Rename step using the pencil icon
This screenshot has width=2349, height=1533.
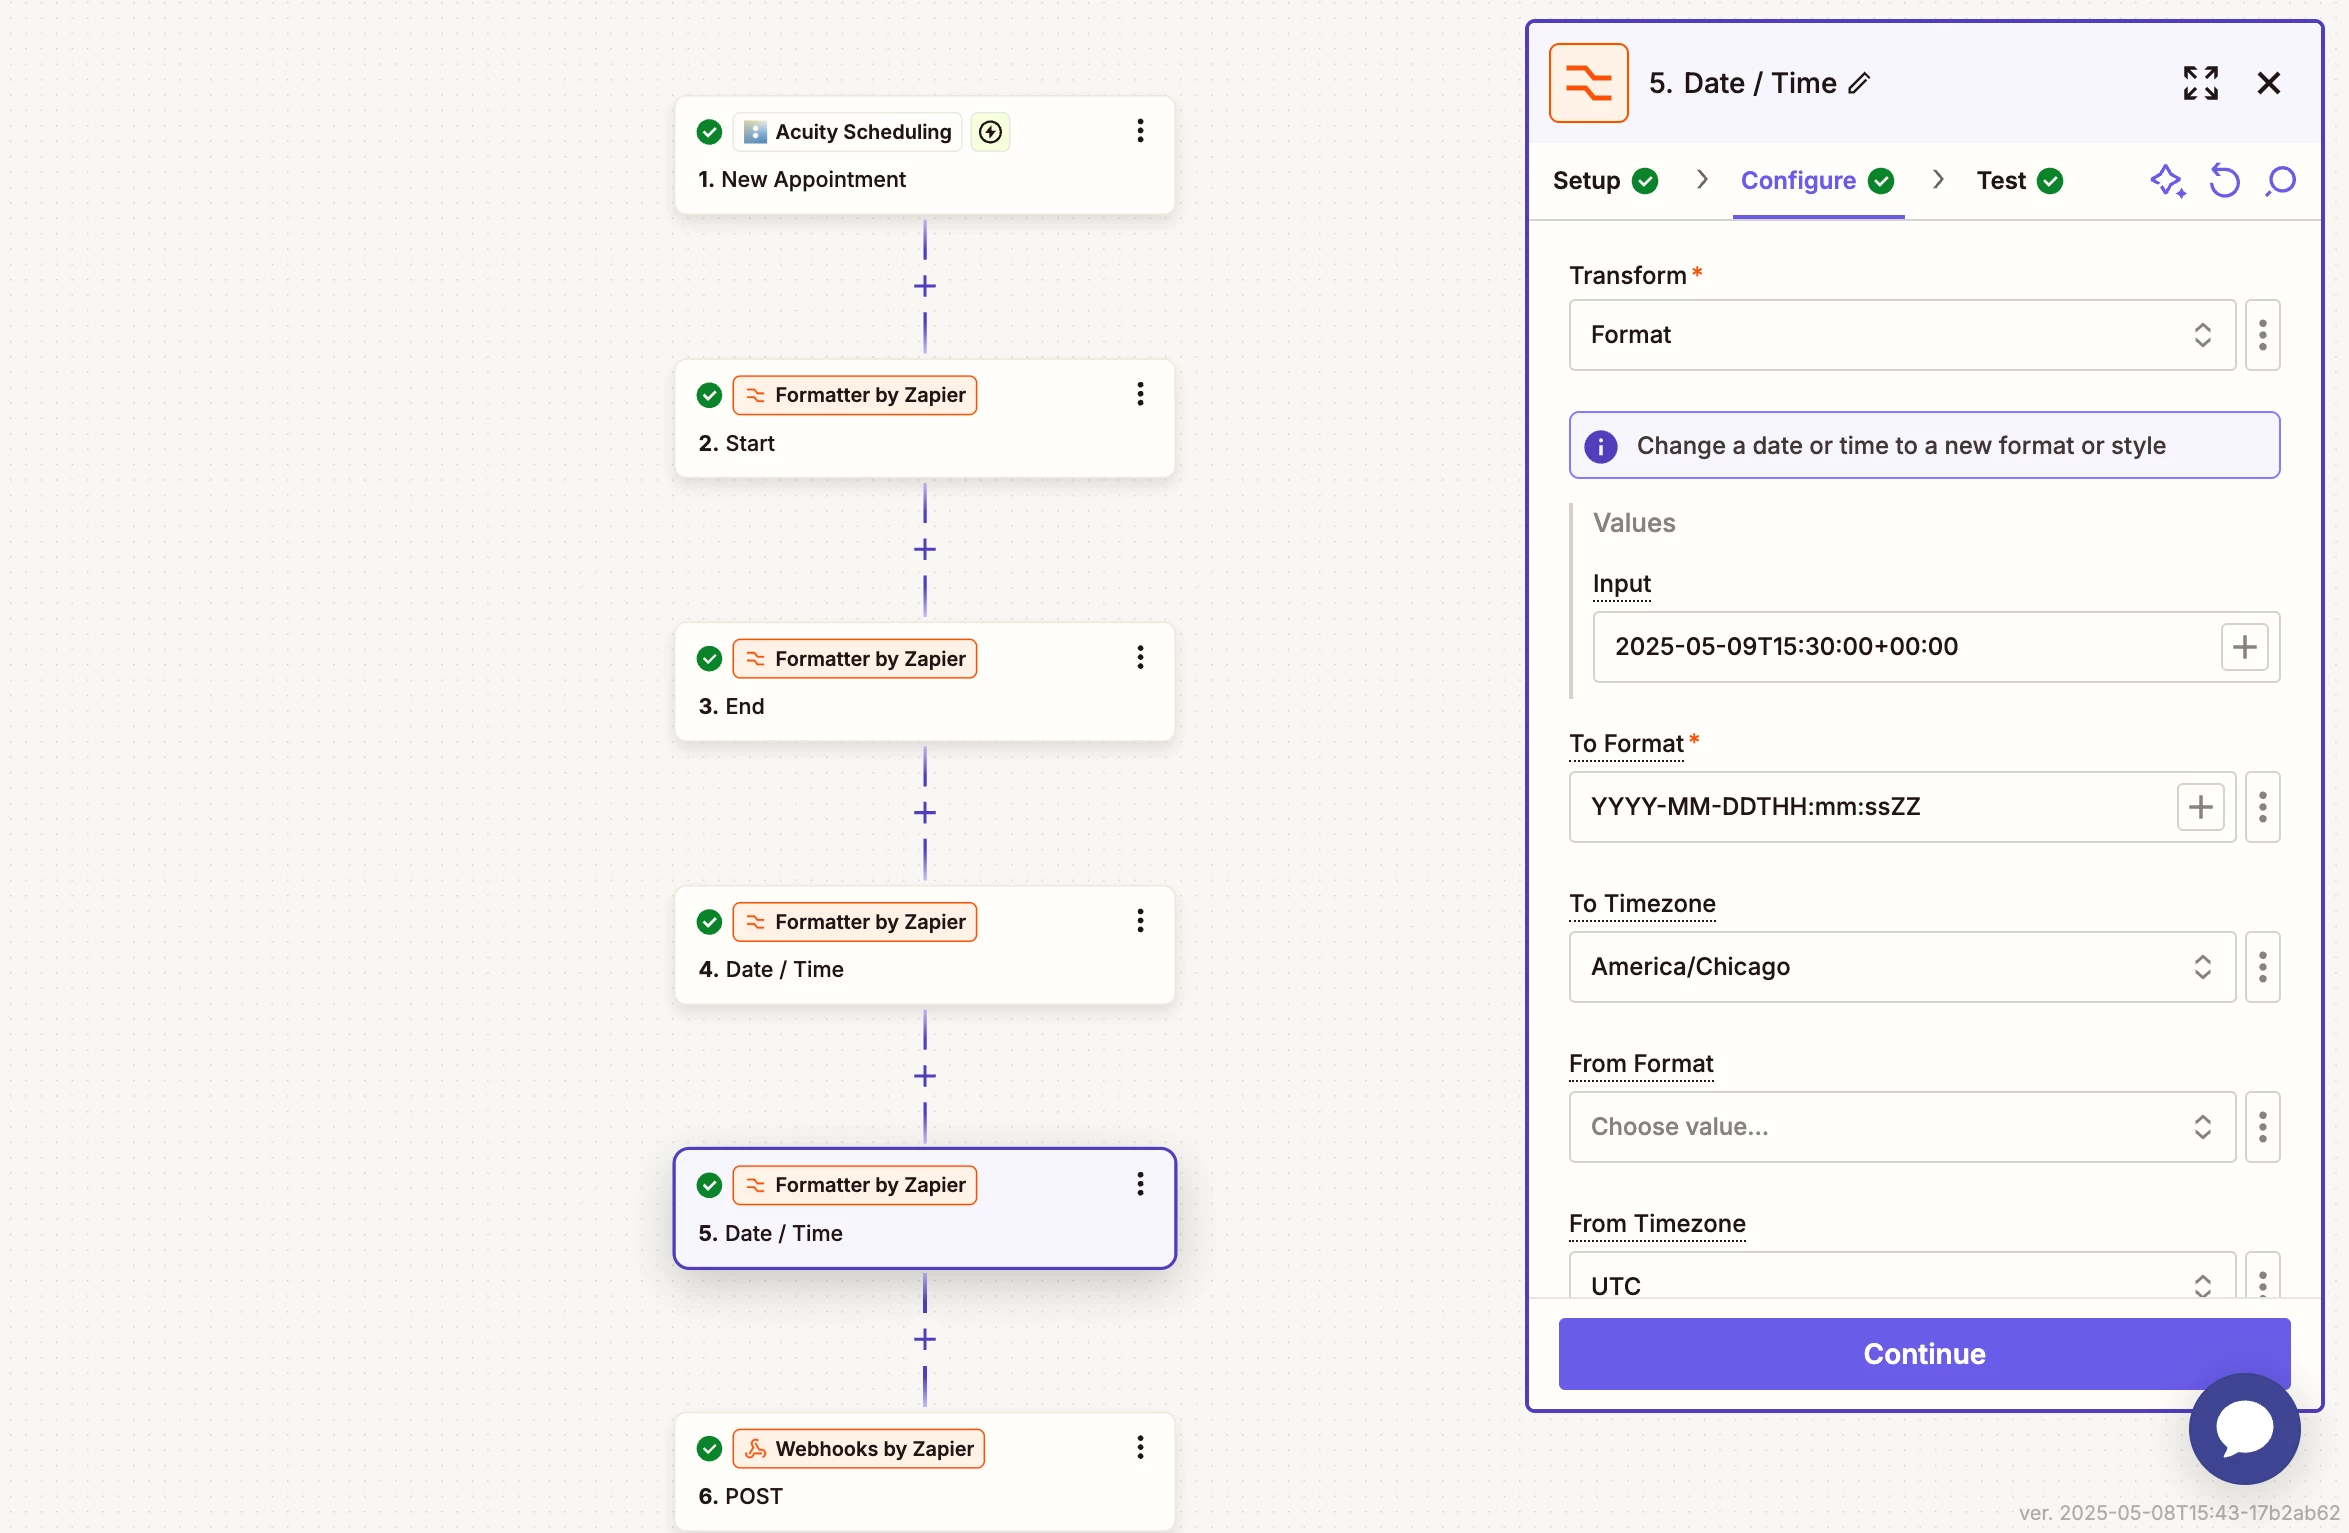[x=1859, y=83]
